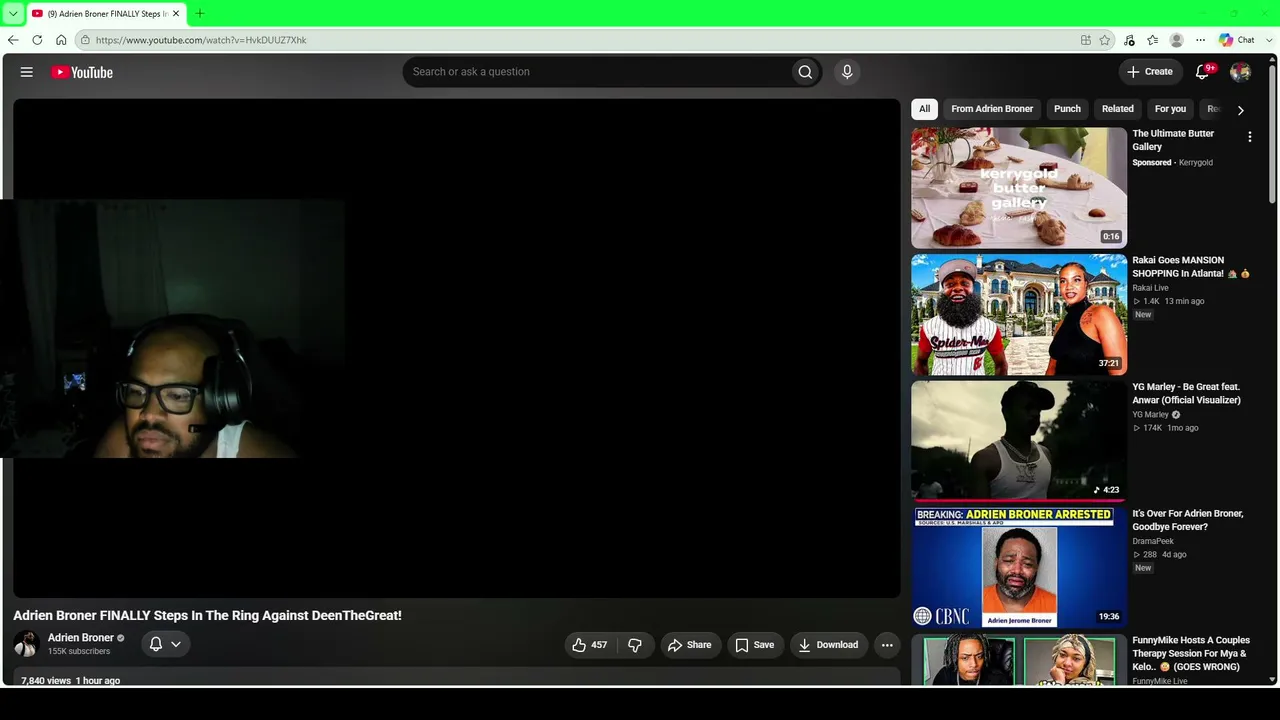The width and height of the screenshot is (1280, 720).
Task: Click the FunnyMike couples therapy thumbnail
Action: coord(1019,659)
